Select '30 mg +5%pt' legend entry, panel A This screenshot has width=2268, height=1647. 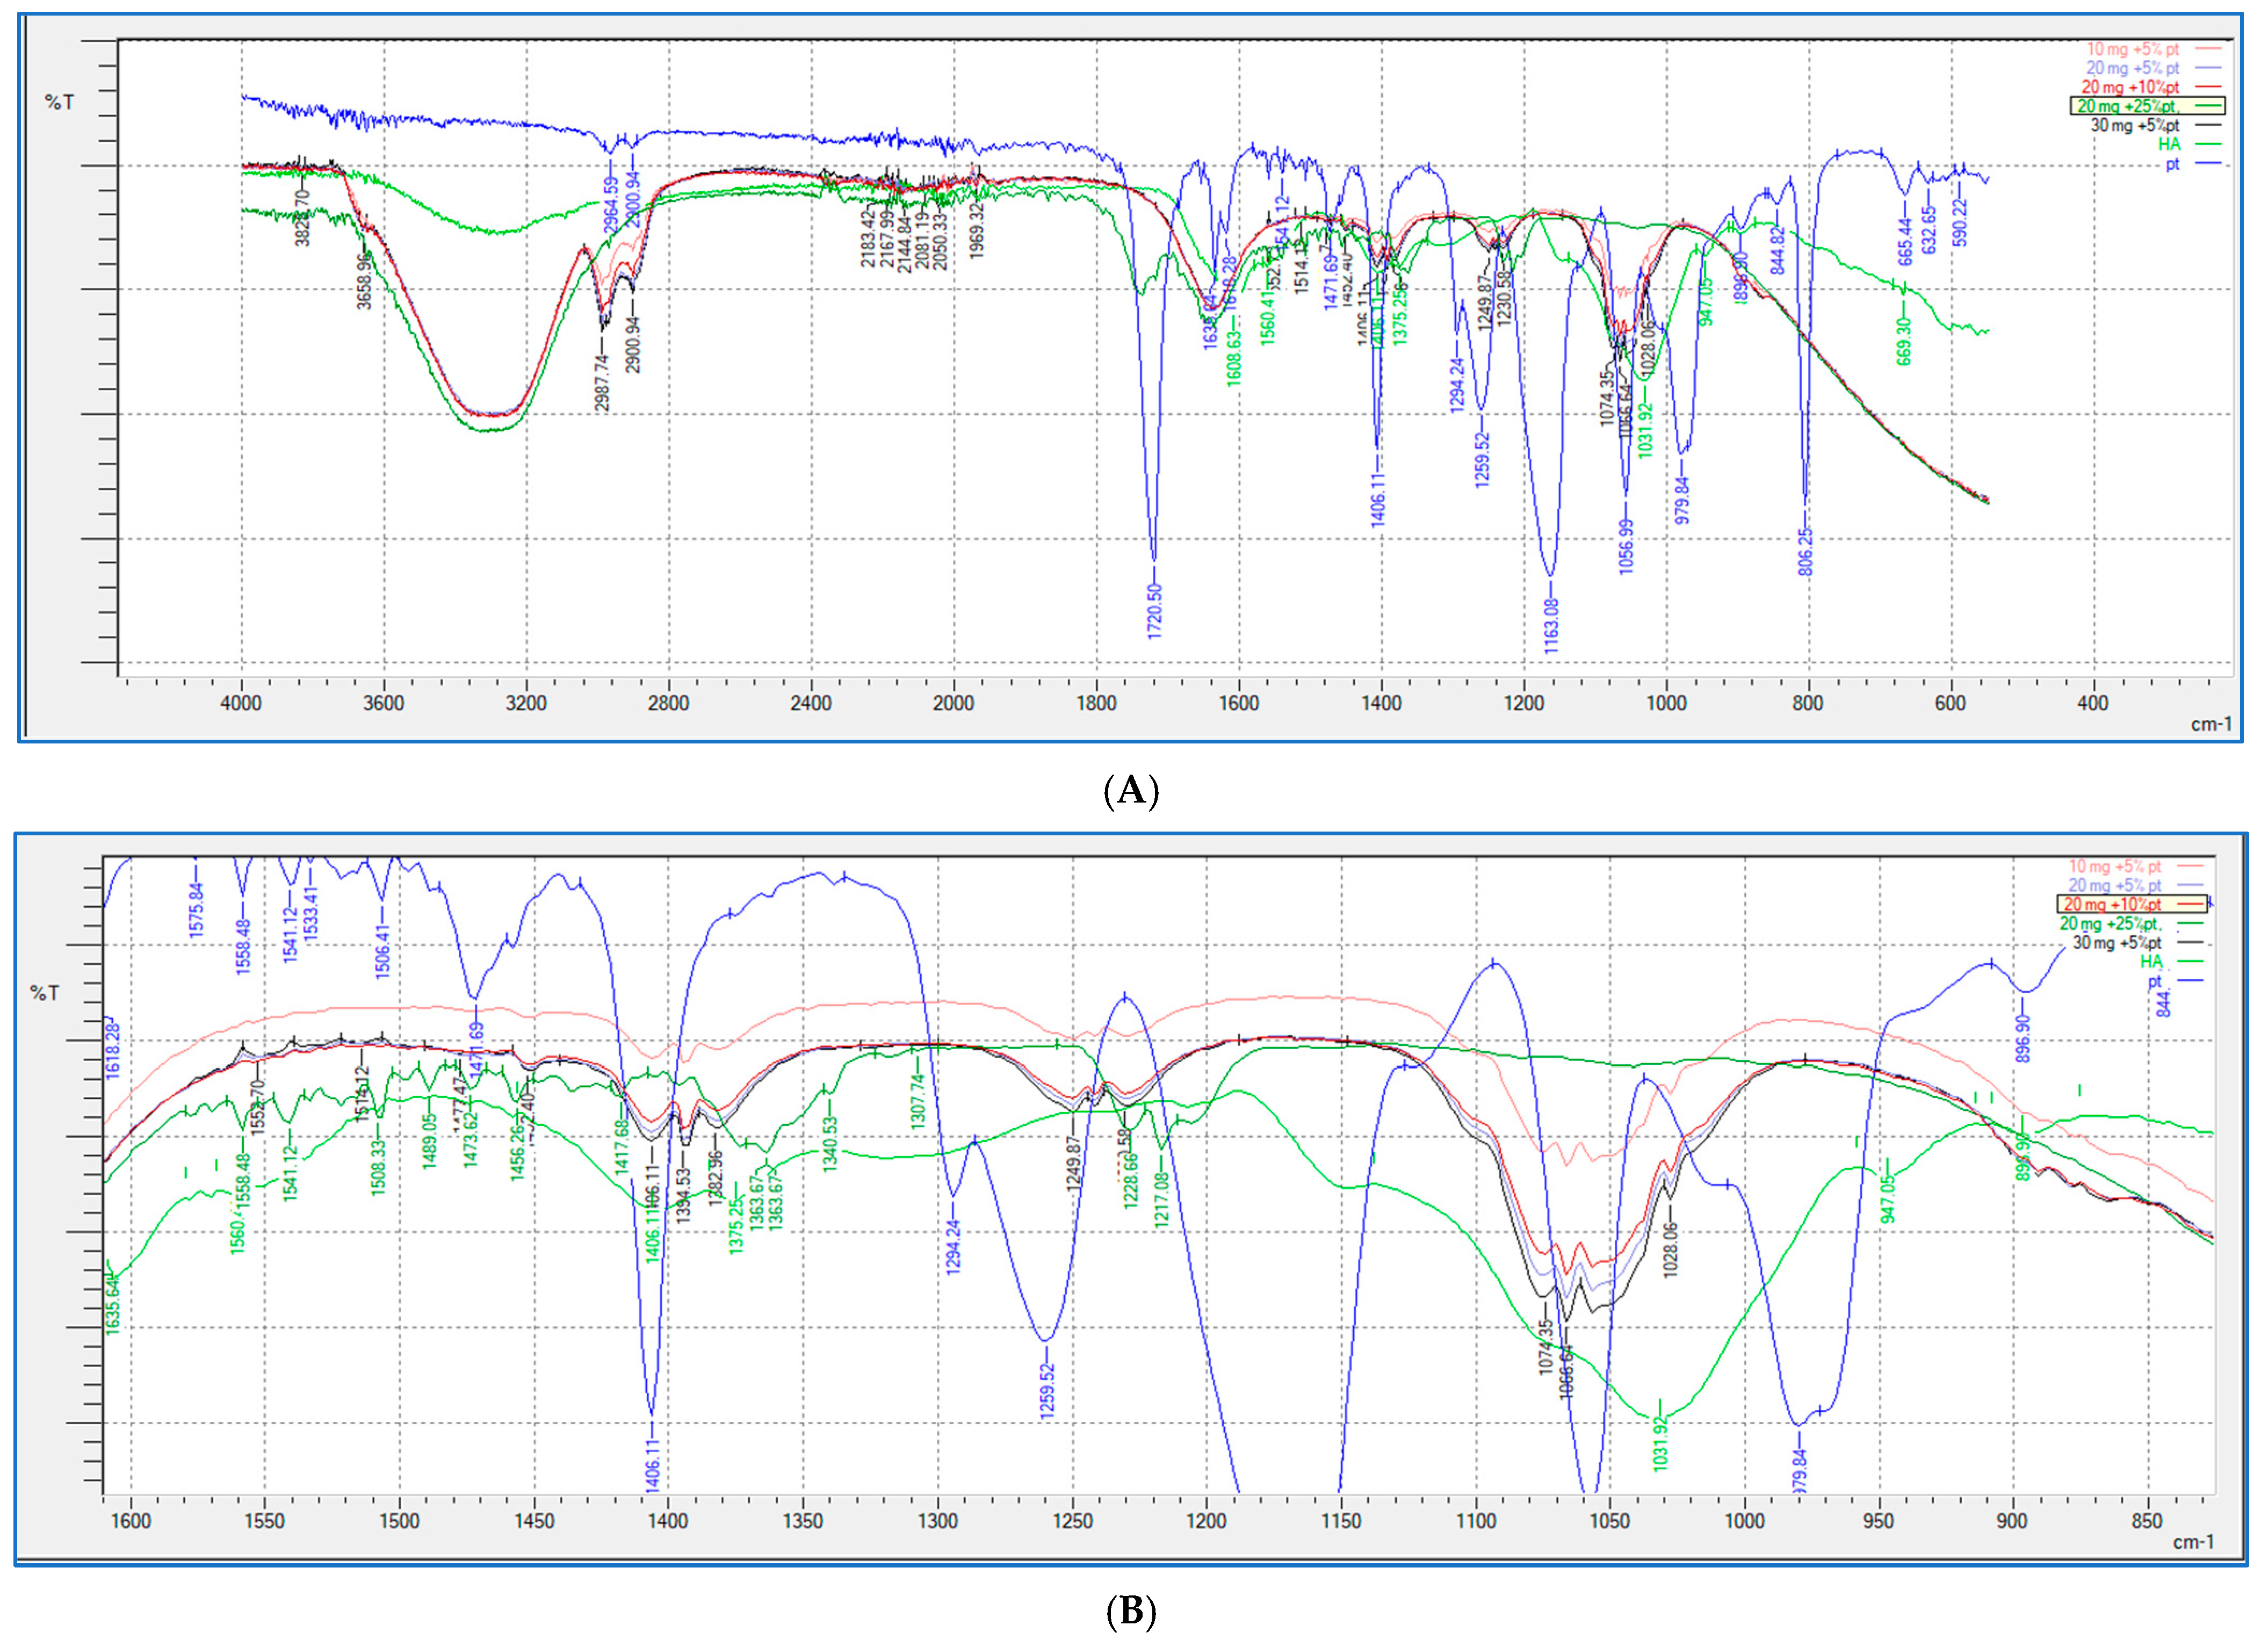(2134, 125)
